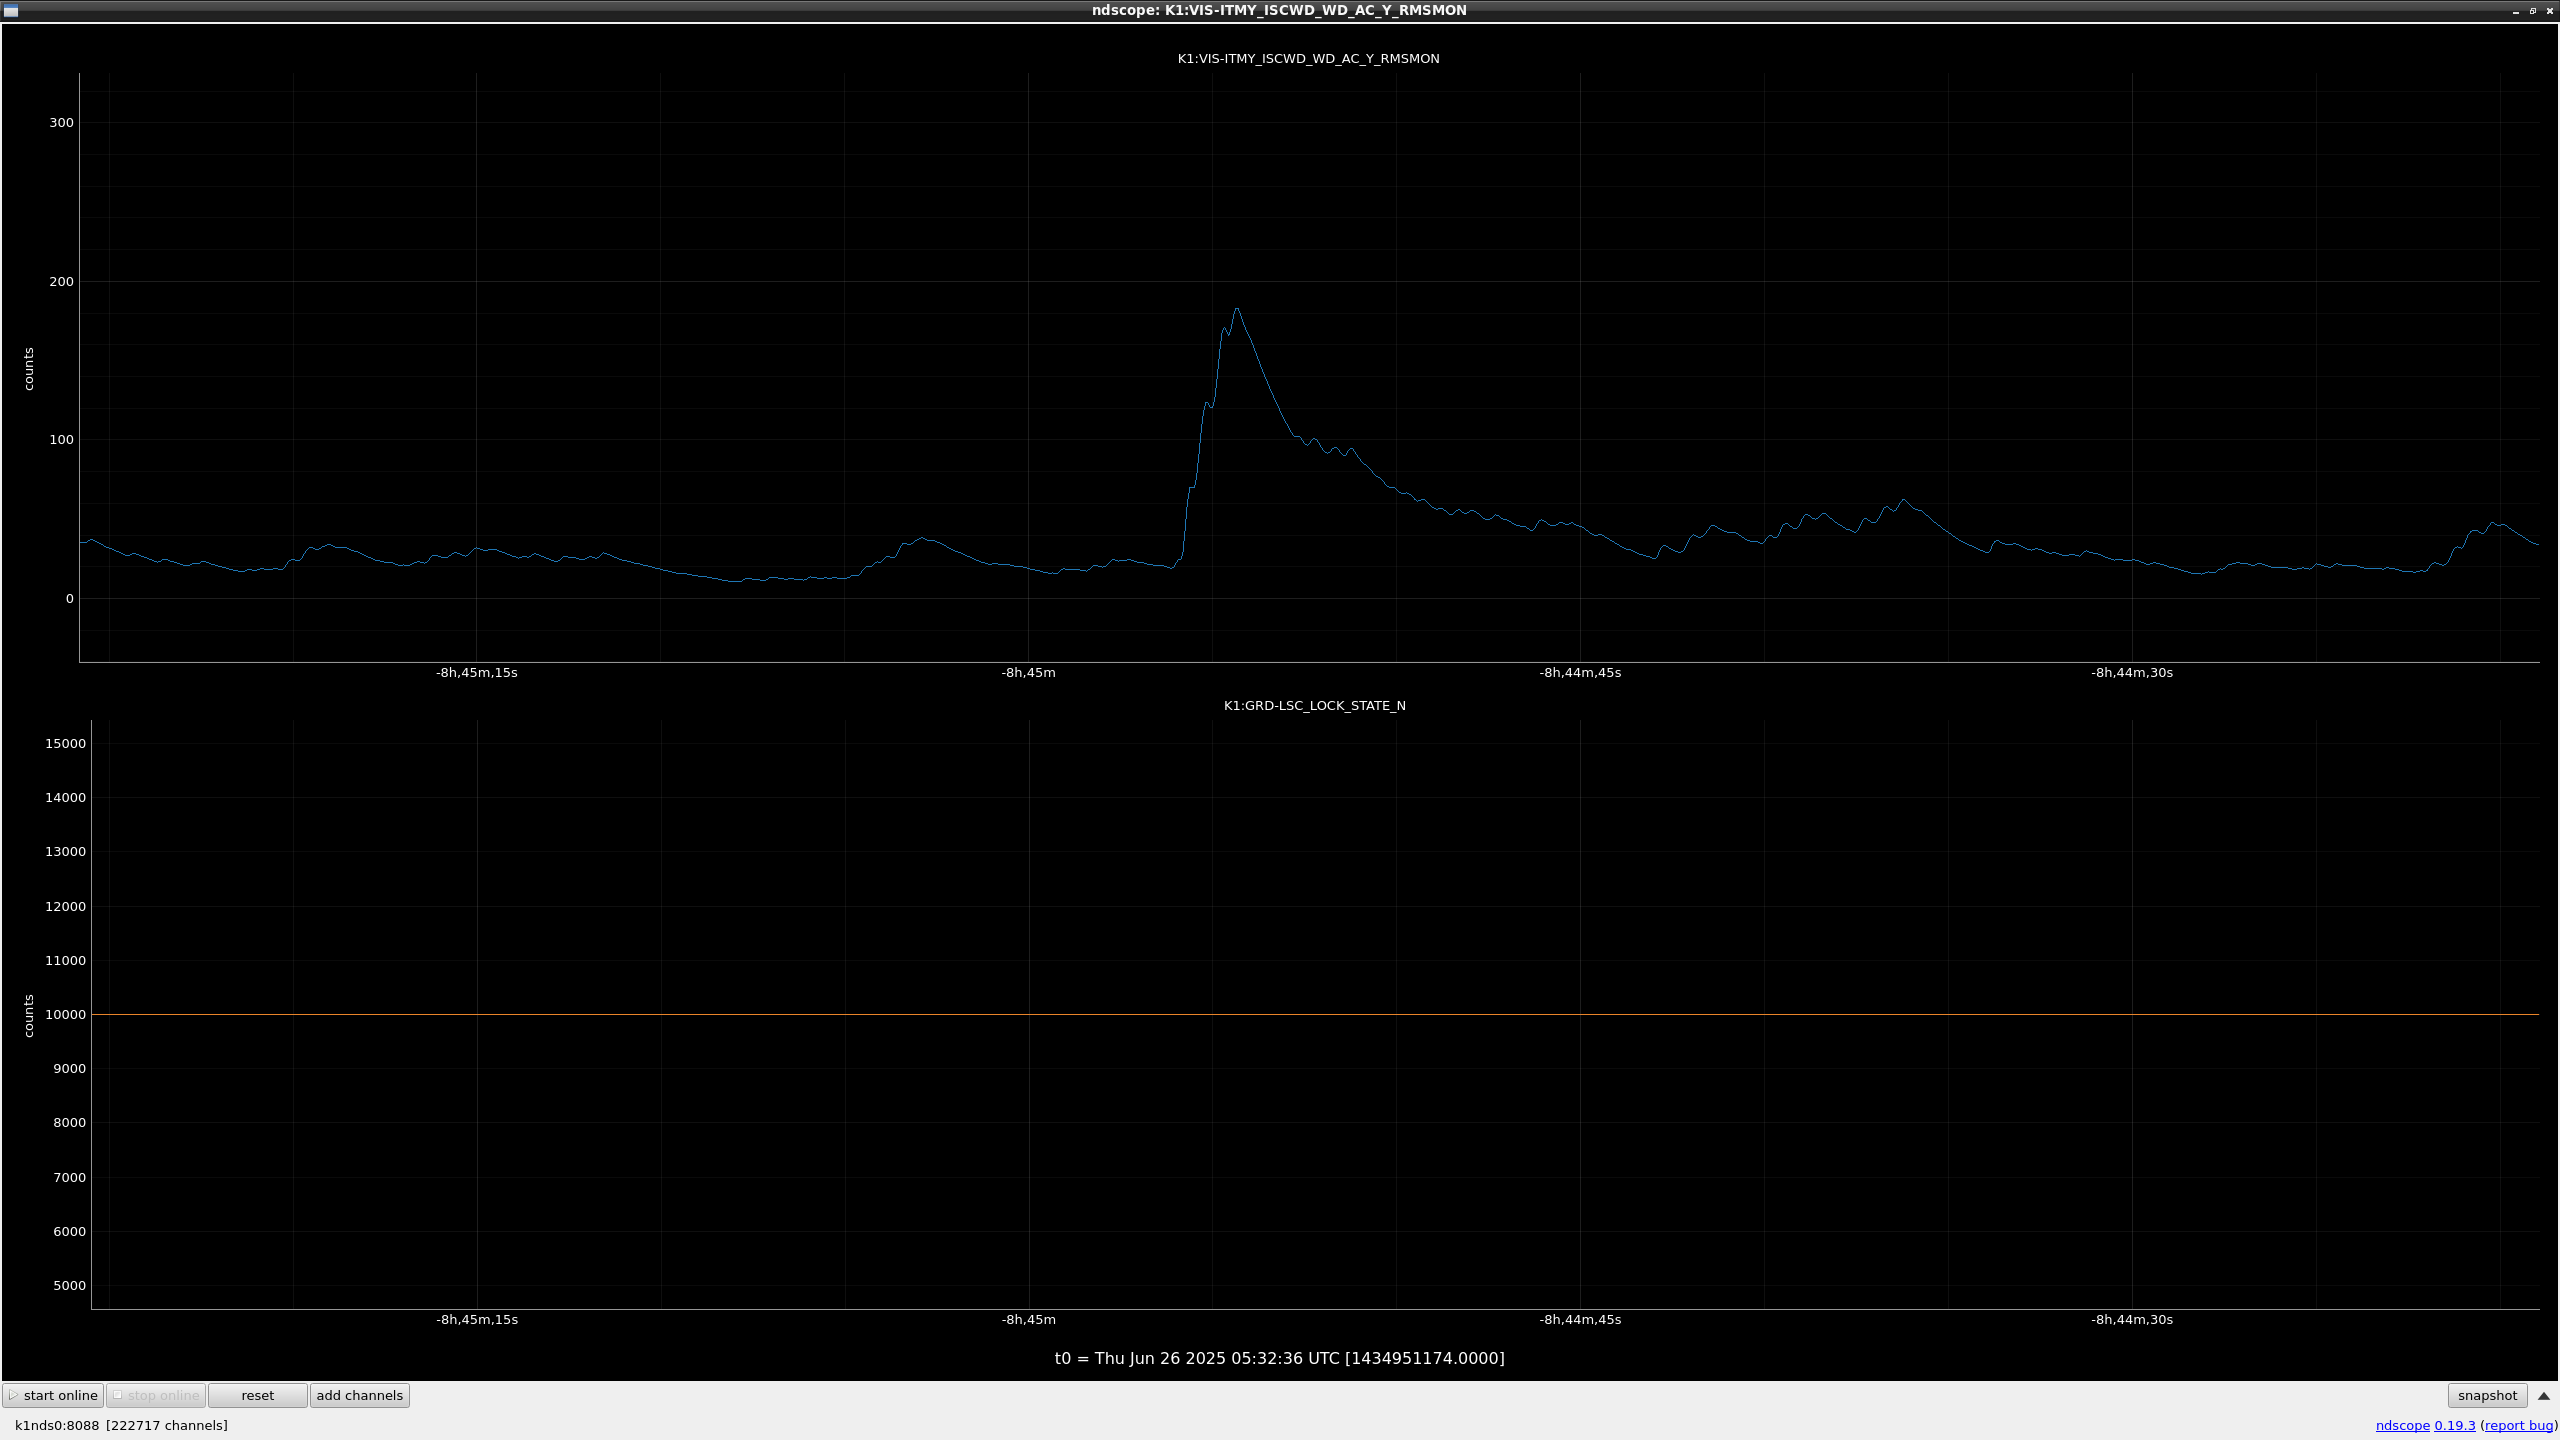Click the 5000 tick on bottom plot axis

(x=70, y=1286)
